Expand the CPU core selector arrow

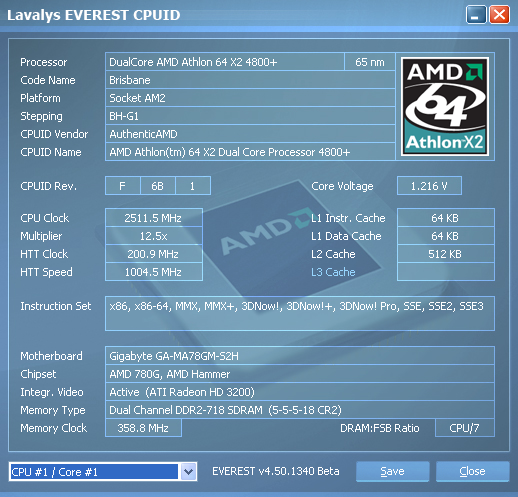tap(188, 472)
